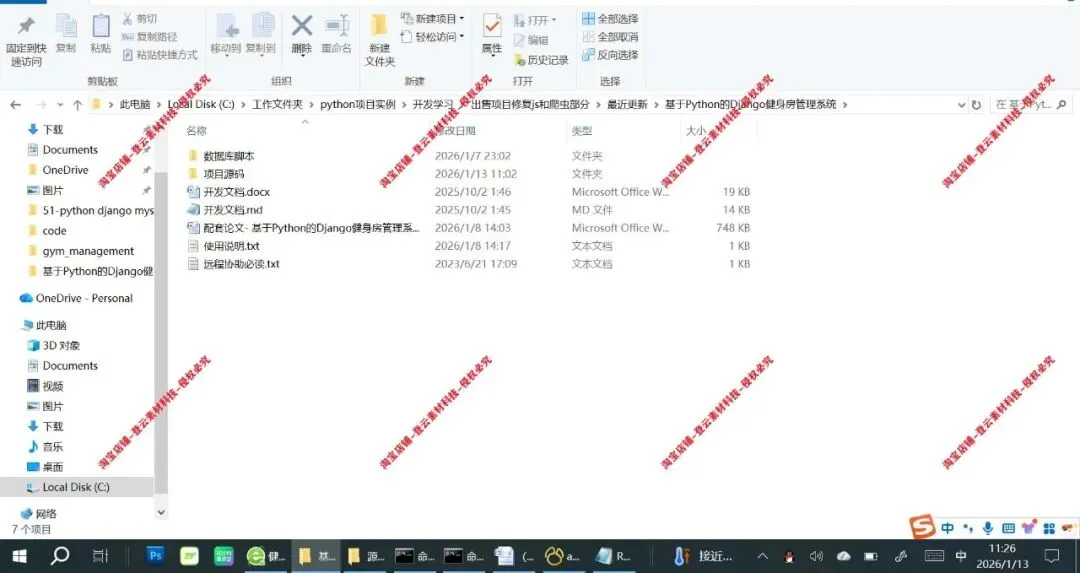Click the 最近更新 breadcrumb

(x=627, y=104)
